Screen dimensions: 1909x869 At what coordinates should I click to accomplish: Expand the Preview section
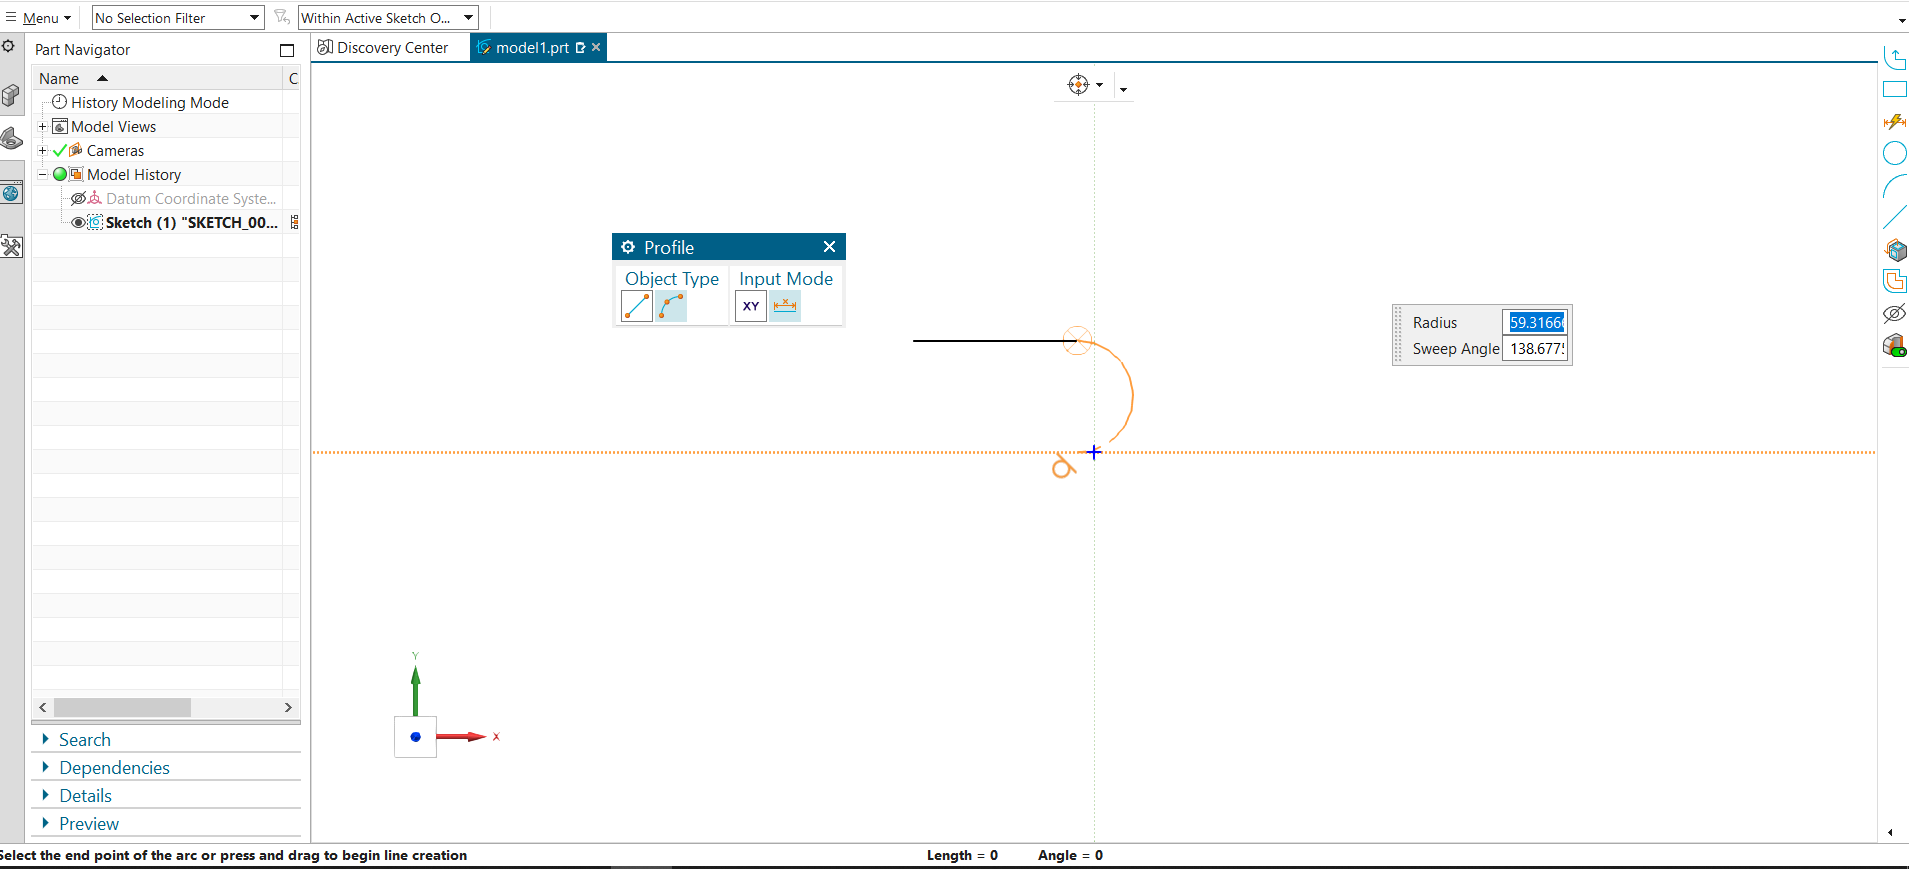88,824
